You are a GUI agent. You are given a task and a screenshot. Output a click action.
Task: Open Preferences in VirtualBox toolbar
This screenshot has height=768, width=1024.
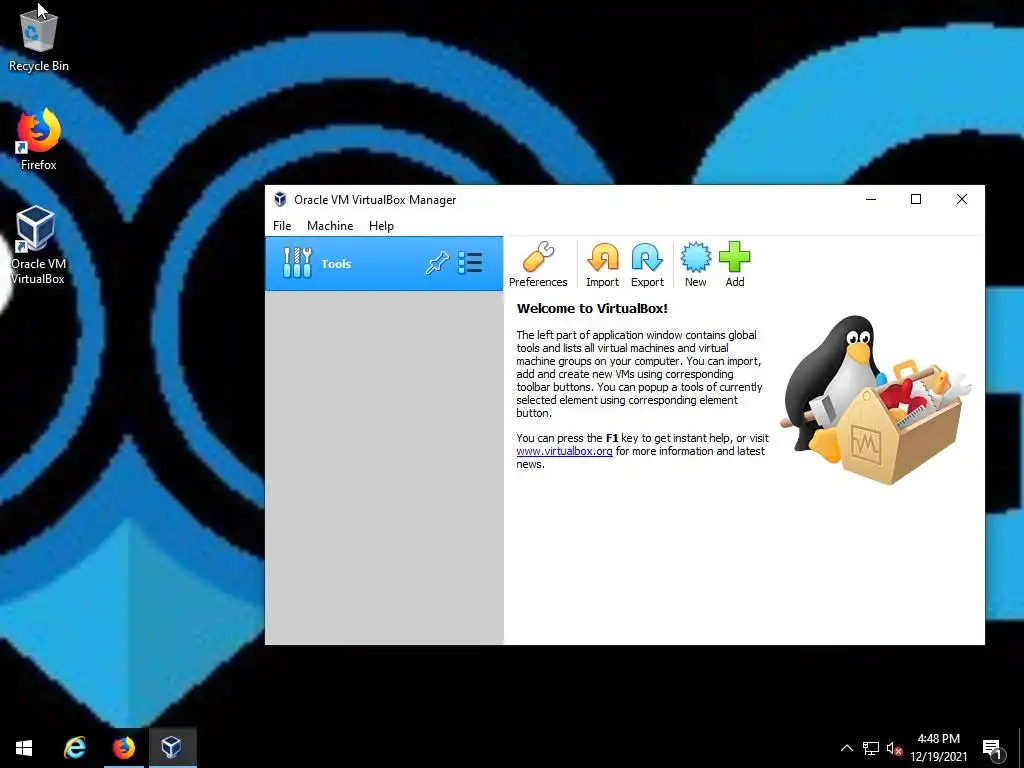(x=538, y=264)
